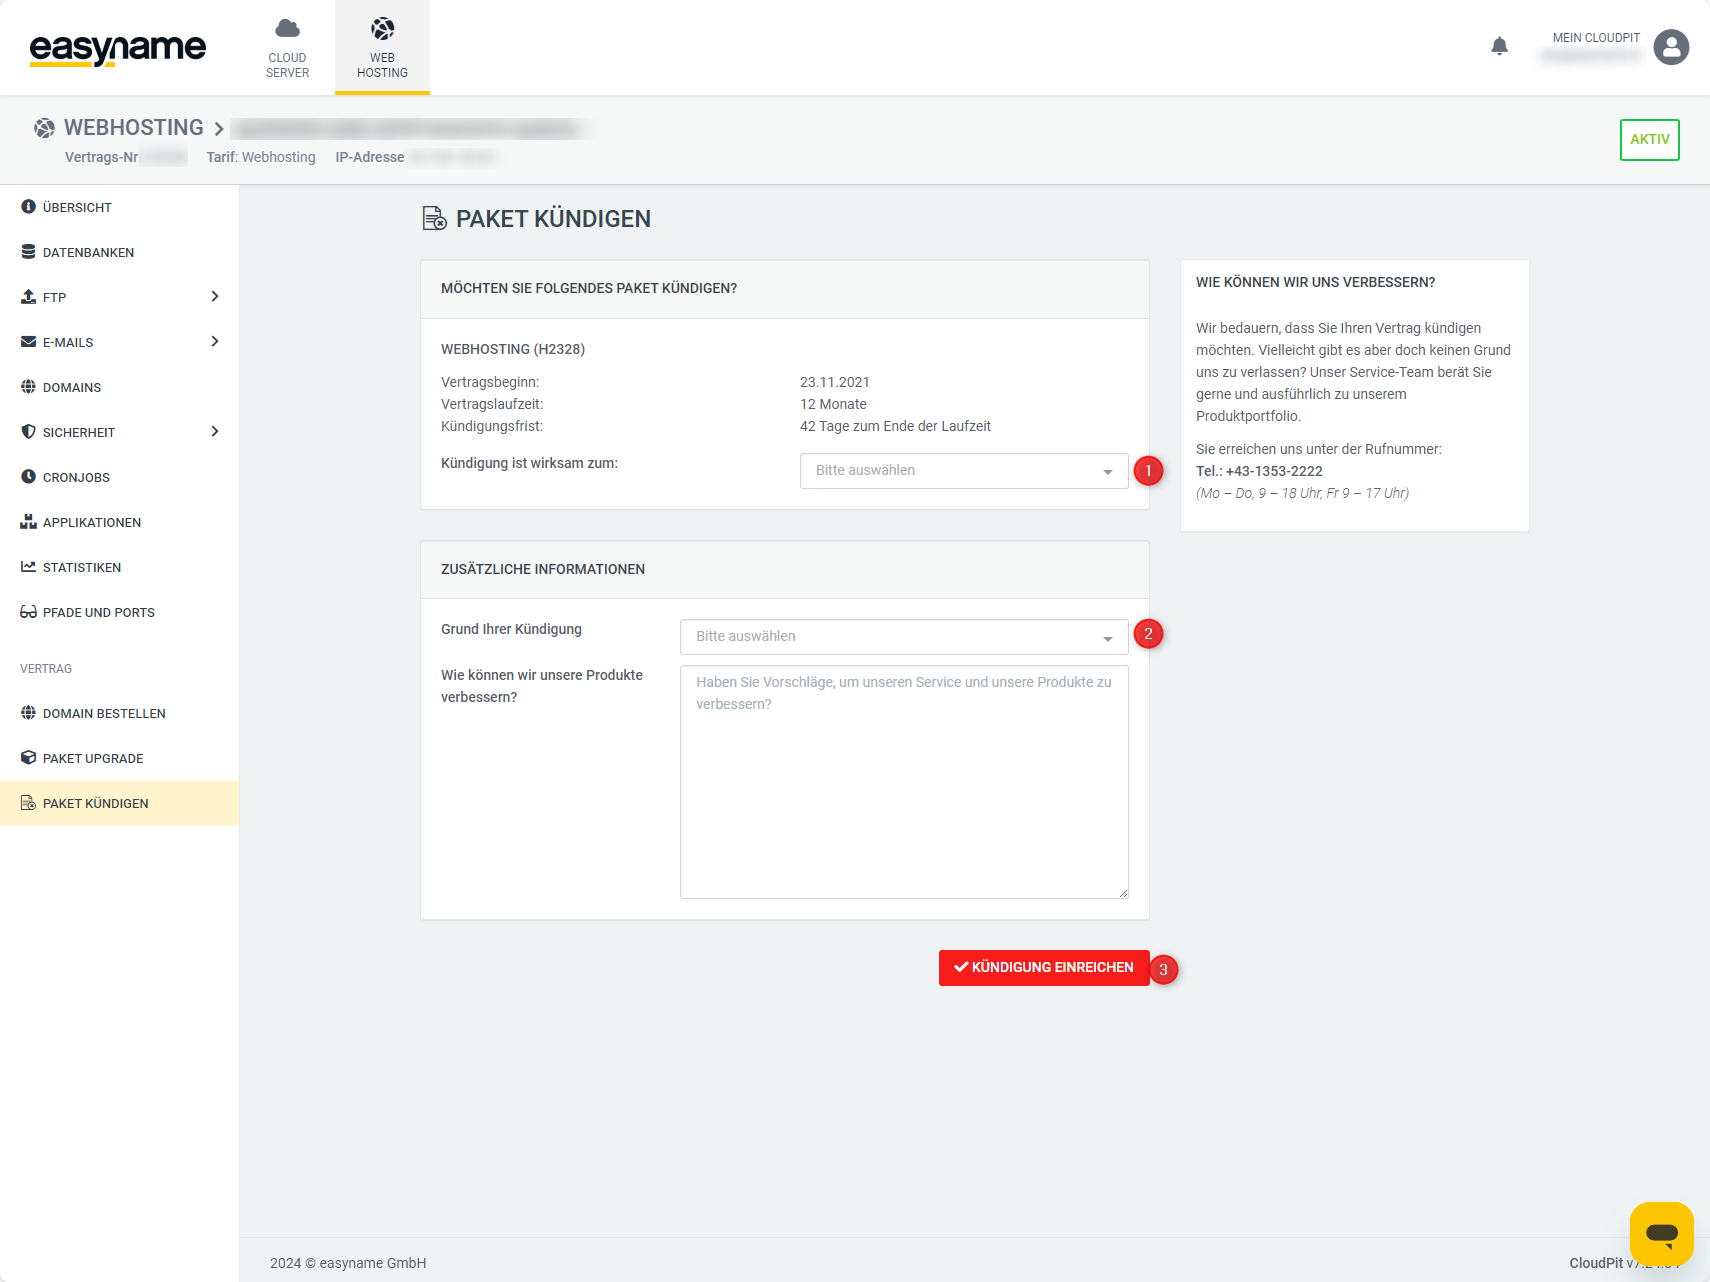Submit with Kündigung Einreichen button

pyautogui.click(x=1043, y=968)
